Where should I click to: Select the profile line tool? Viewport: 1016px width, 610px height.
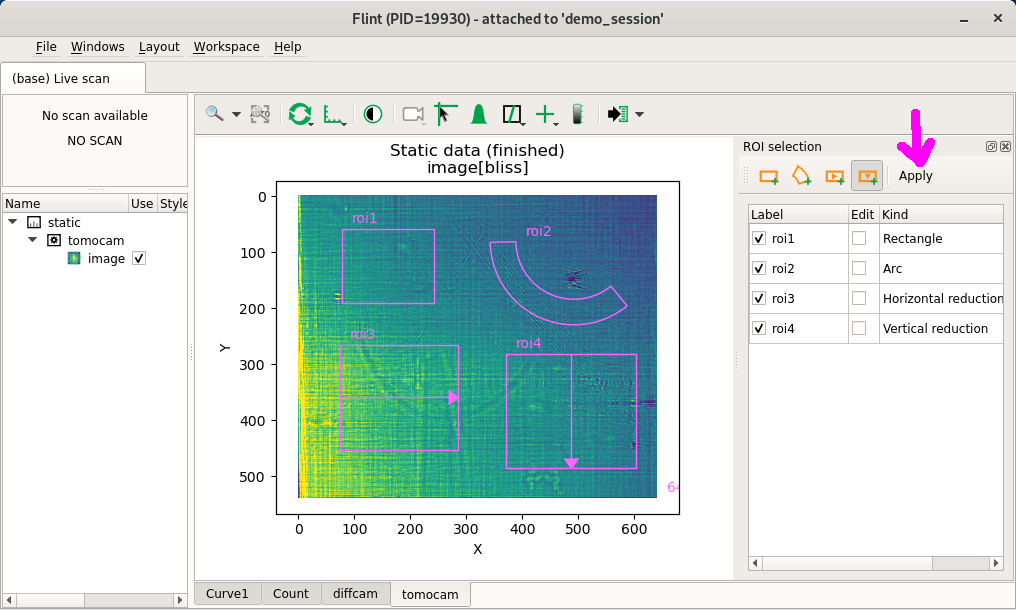point(512,115)
